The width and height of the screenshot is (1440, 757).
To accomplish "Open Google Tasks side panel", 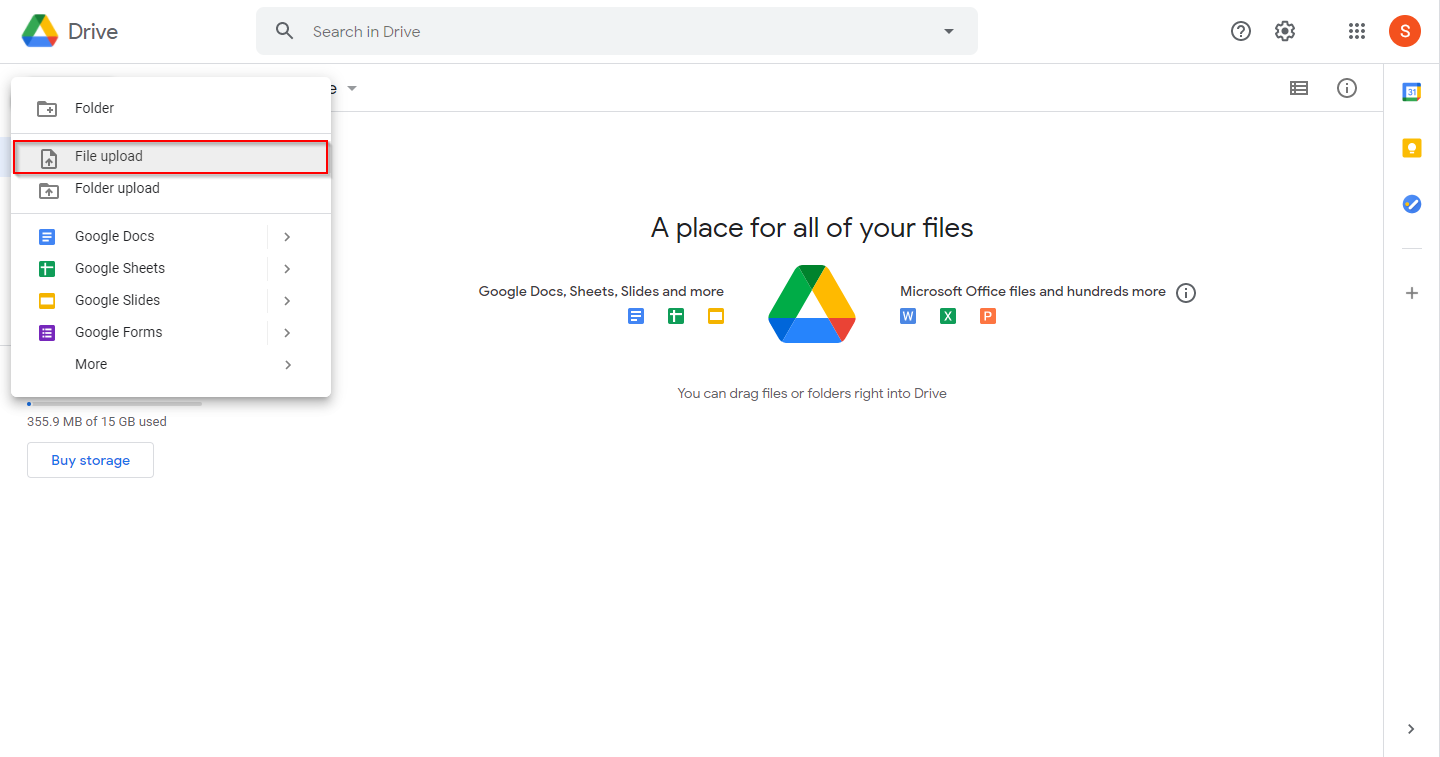I will pyautogui.click(x=1412, y=204).
